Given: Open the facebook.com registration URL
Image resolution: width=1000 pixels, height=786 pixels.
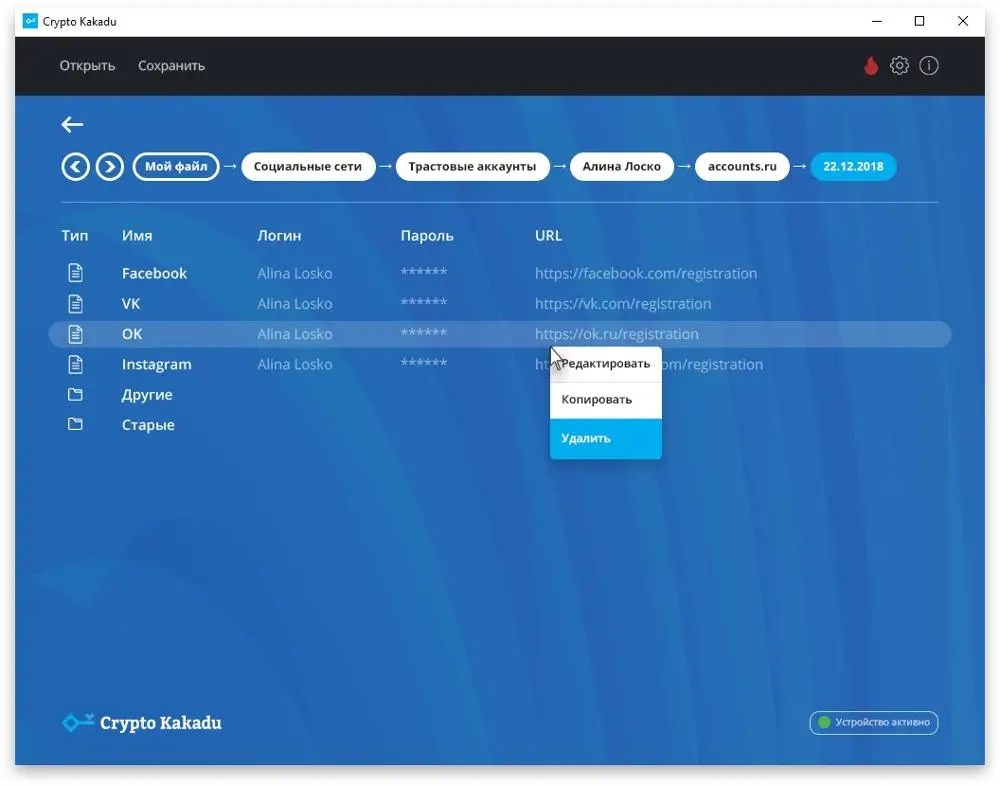Looking at the screenshot, I should click(646, 273).
